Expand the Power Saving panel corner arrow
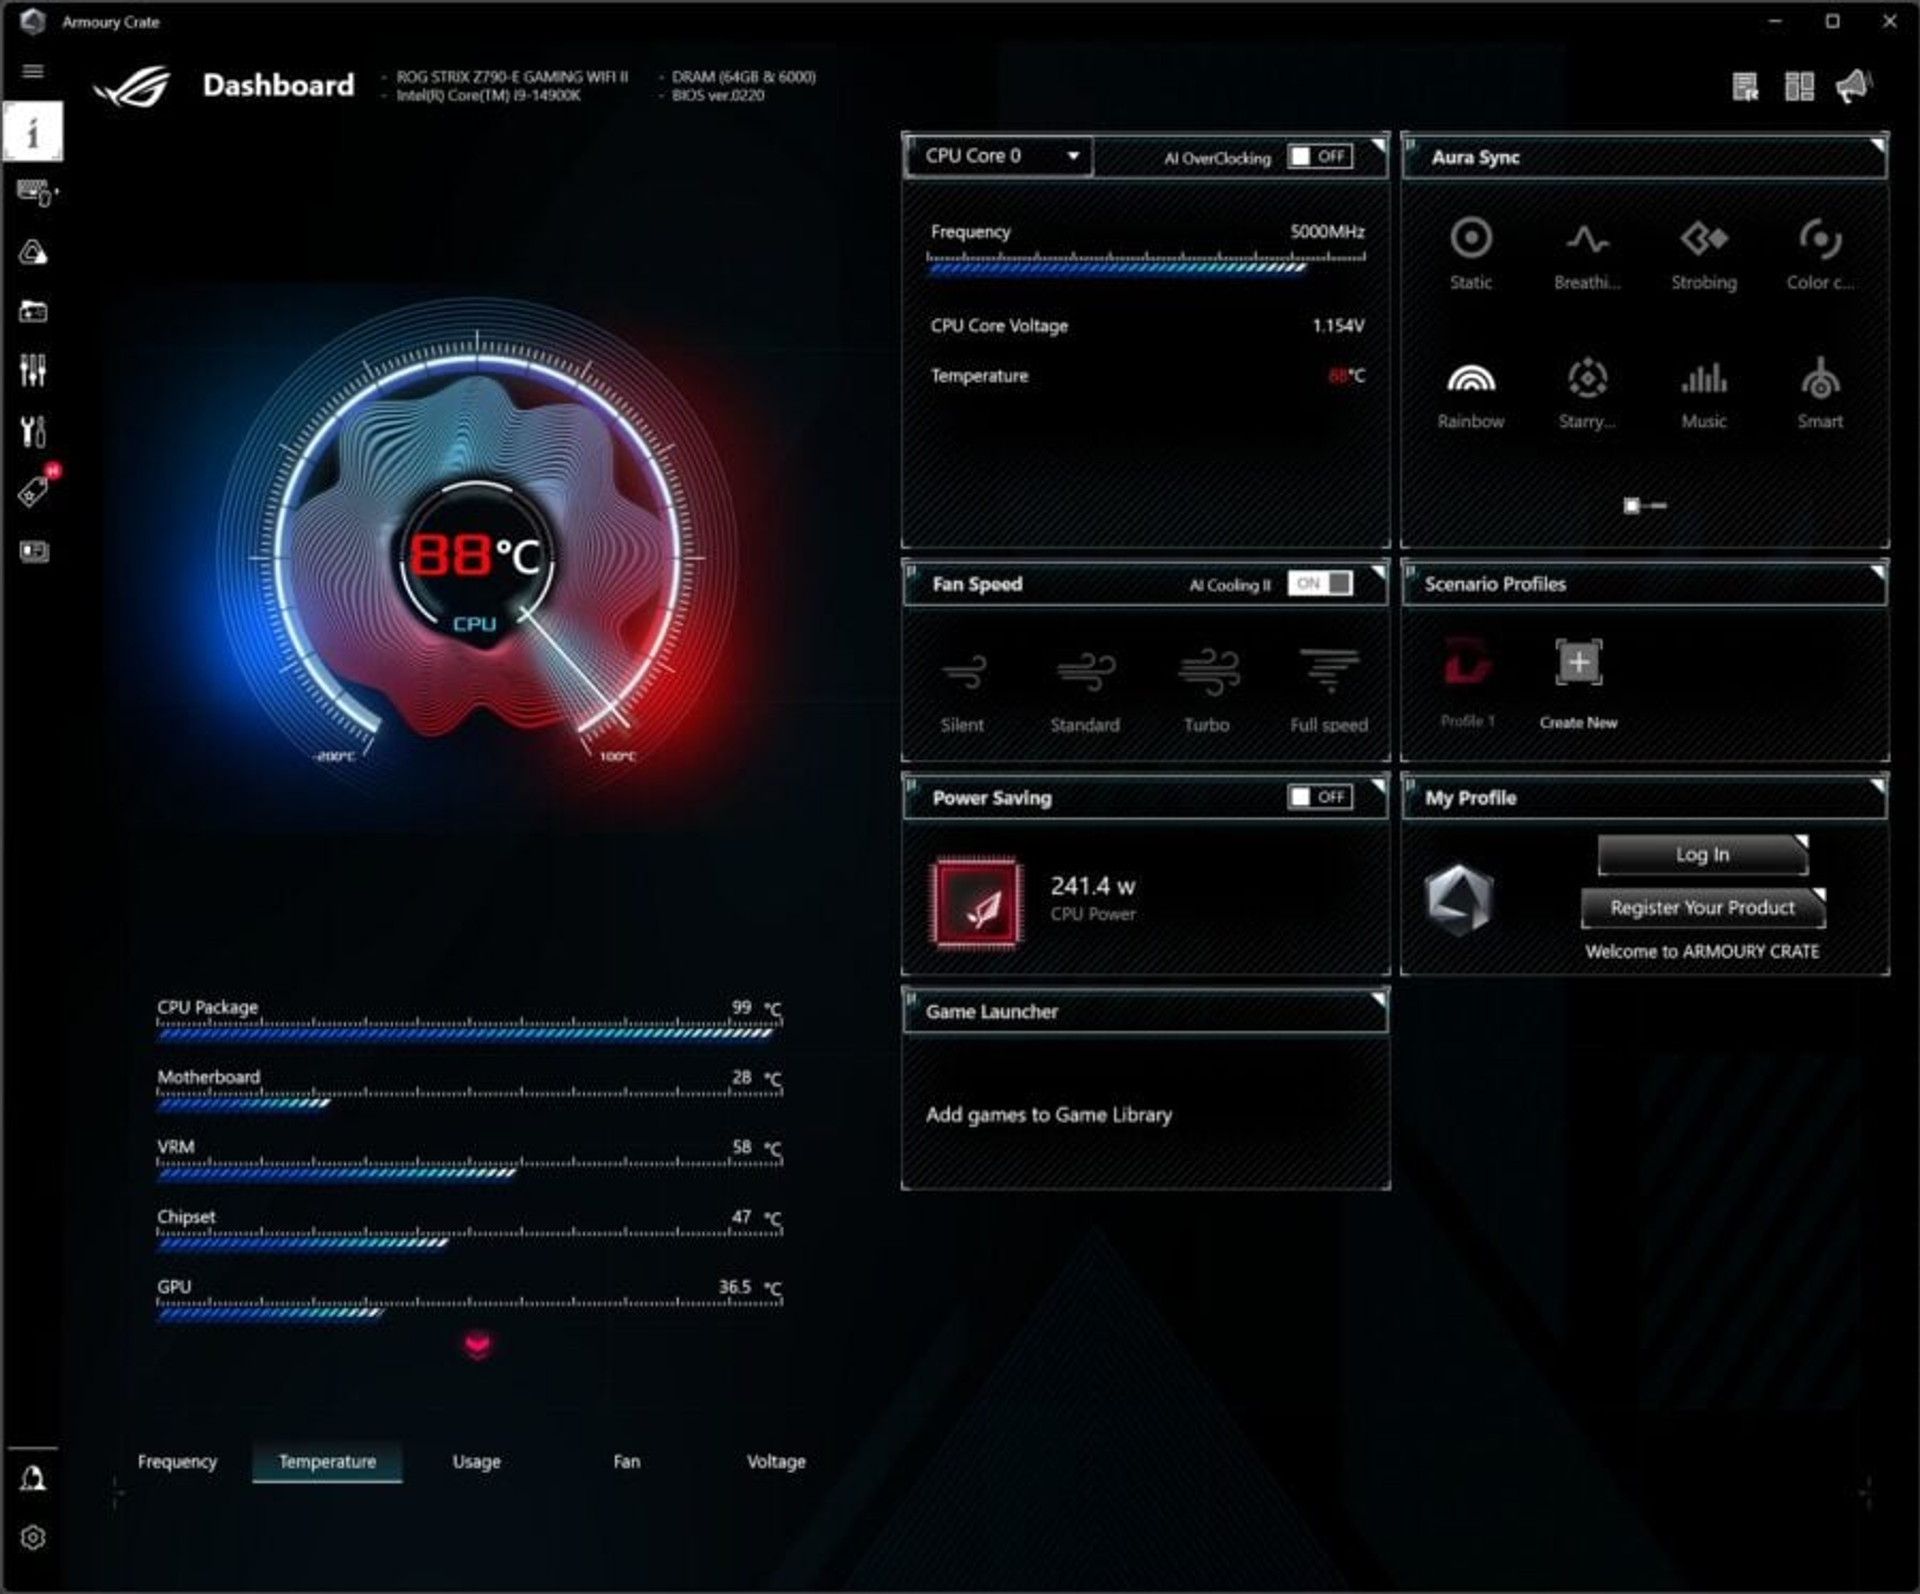This screenshot has height=1594, width=1920. tap(1378, 785)
